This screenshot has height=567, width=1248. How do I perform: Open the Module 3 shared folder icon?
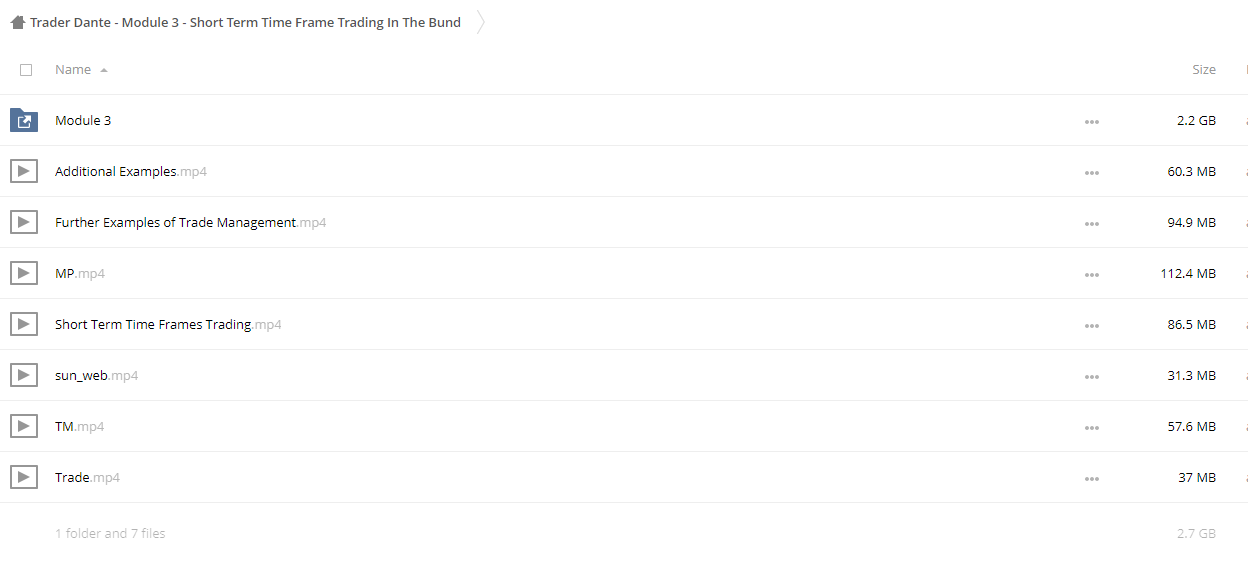pyautogui.click(x=24, y=120)
